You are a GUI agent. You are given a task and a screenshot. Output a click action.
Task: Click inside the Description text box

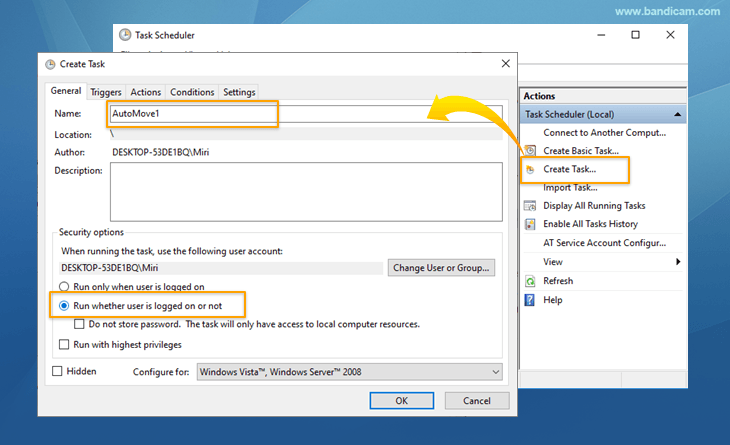pyautogui.click(x=306, y=192)
